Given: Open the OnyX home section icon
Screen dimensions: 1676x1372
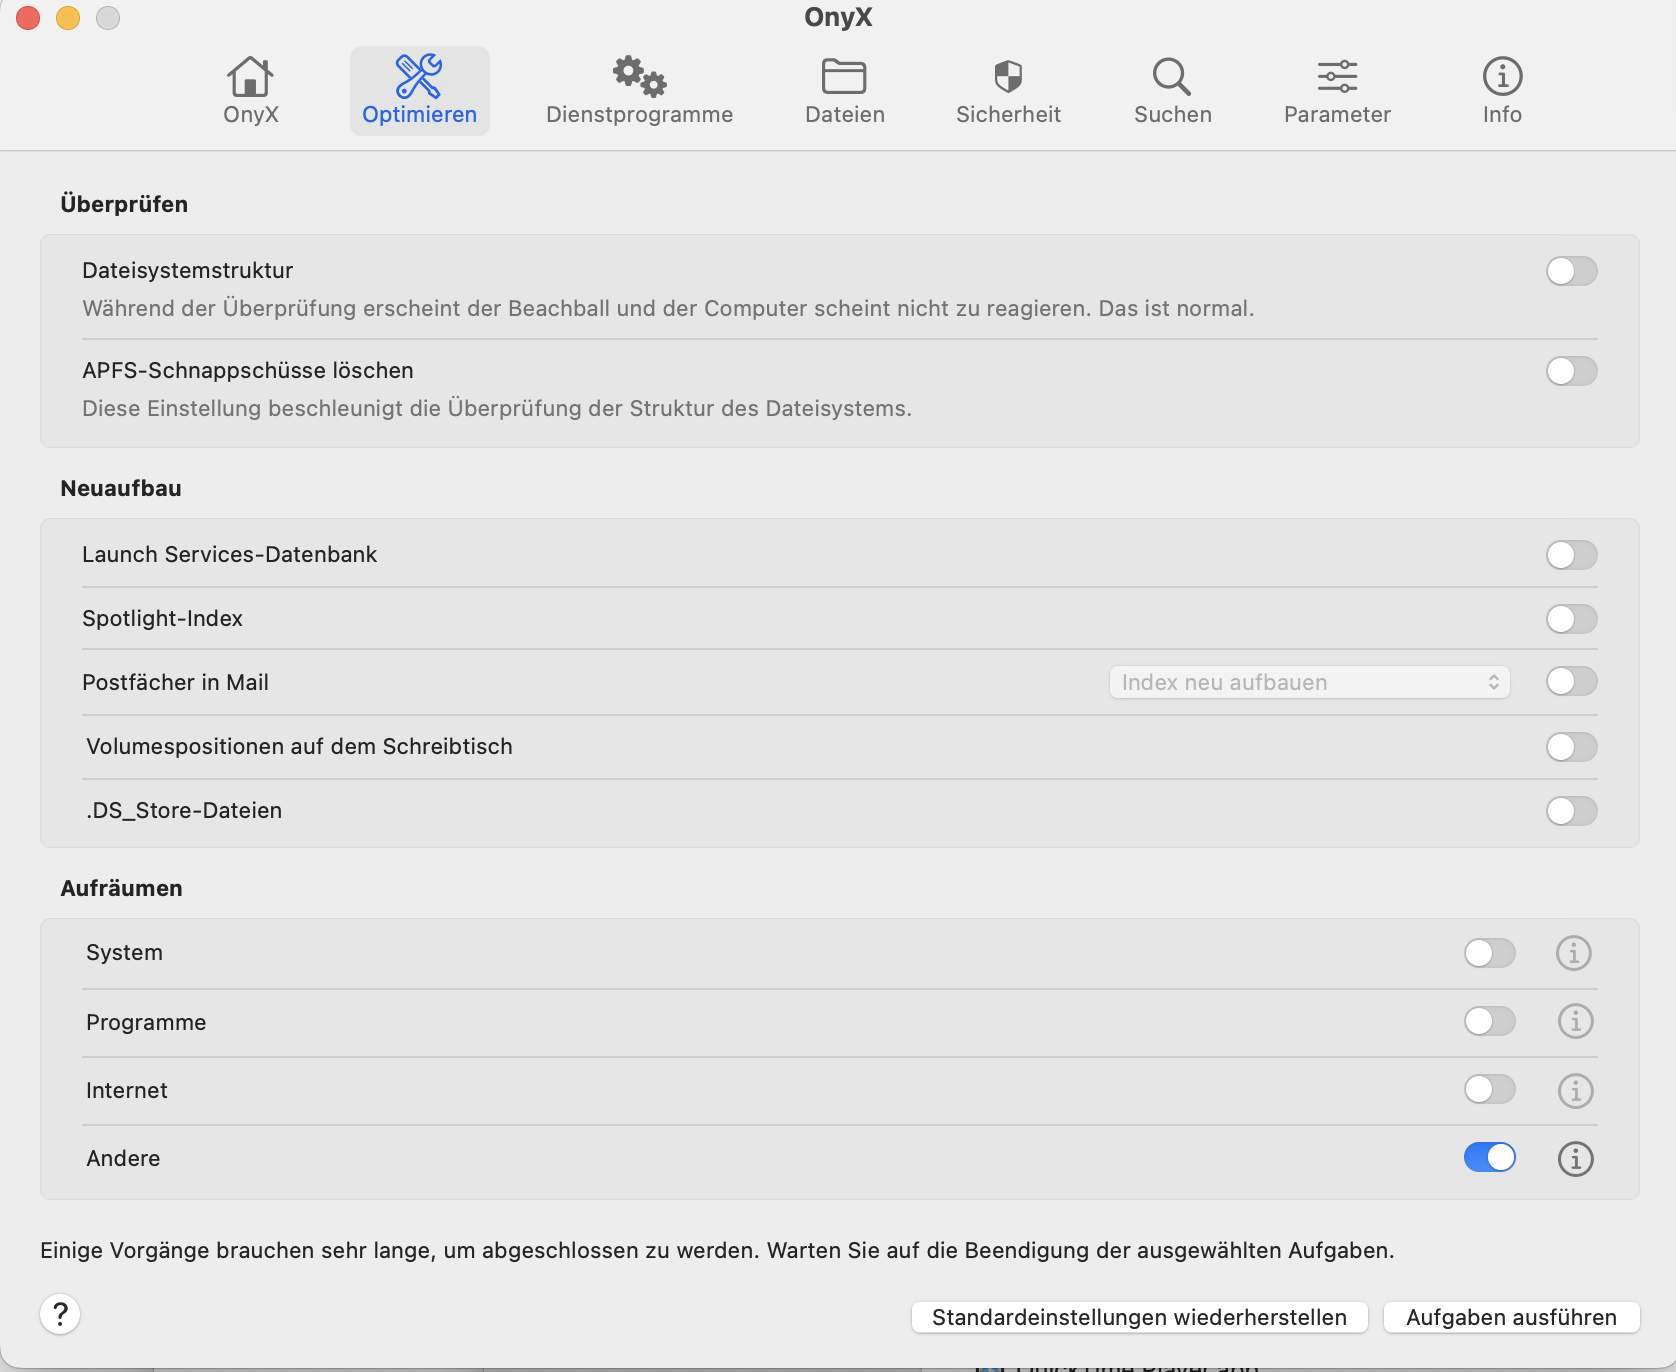Looking at the screenshot, I should tap(250, 77).
